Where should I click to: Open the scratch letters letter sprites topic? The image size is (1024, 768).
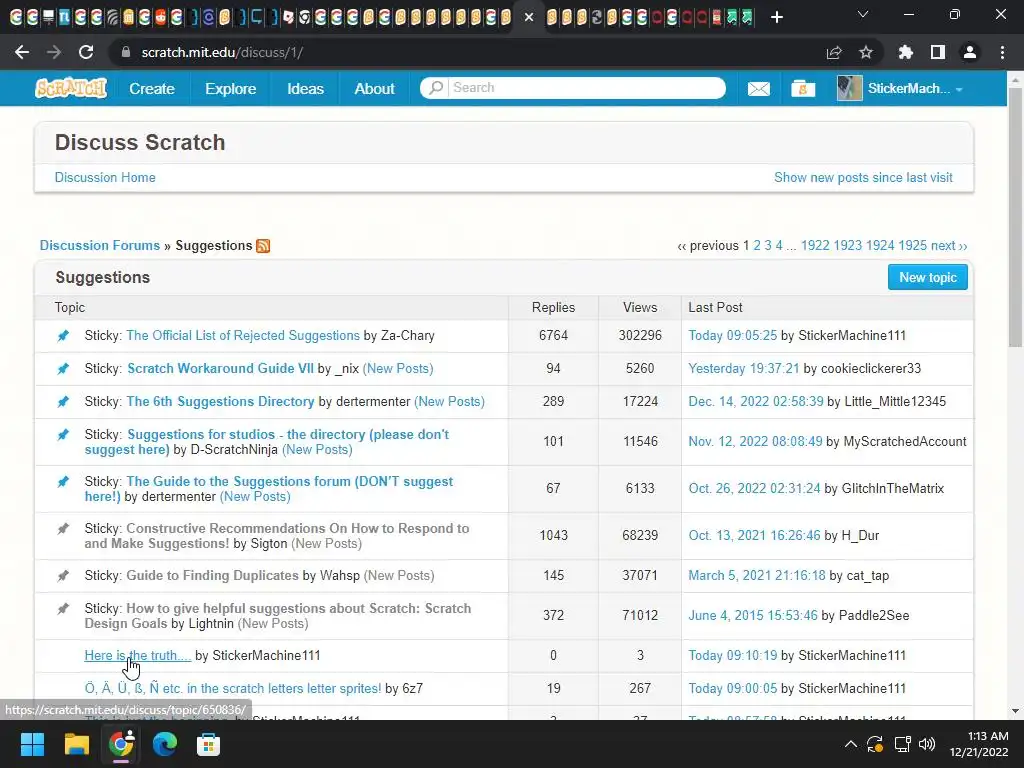point(232,688)
